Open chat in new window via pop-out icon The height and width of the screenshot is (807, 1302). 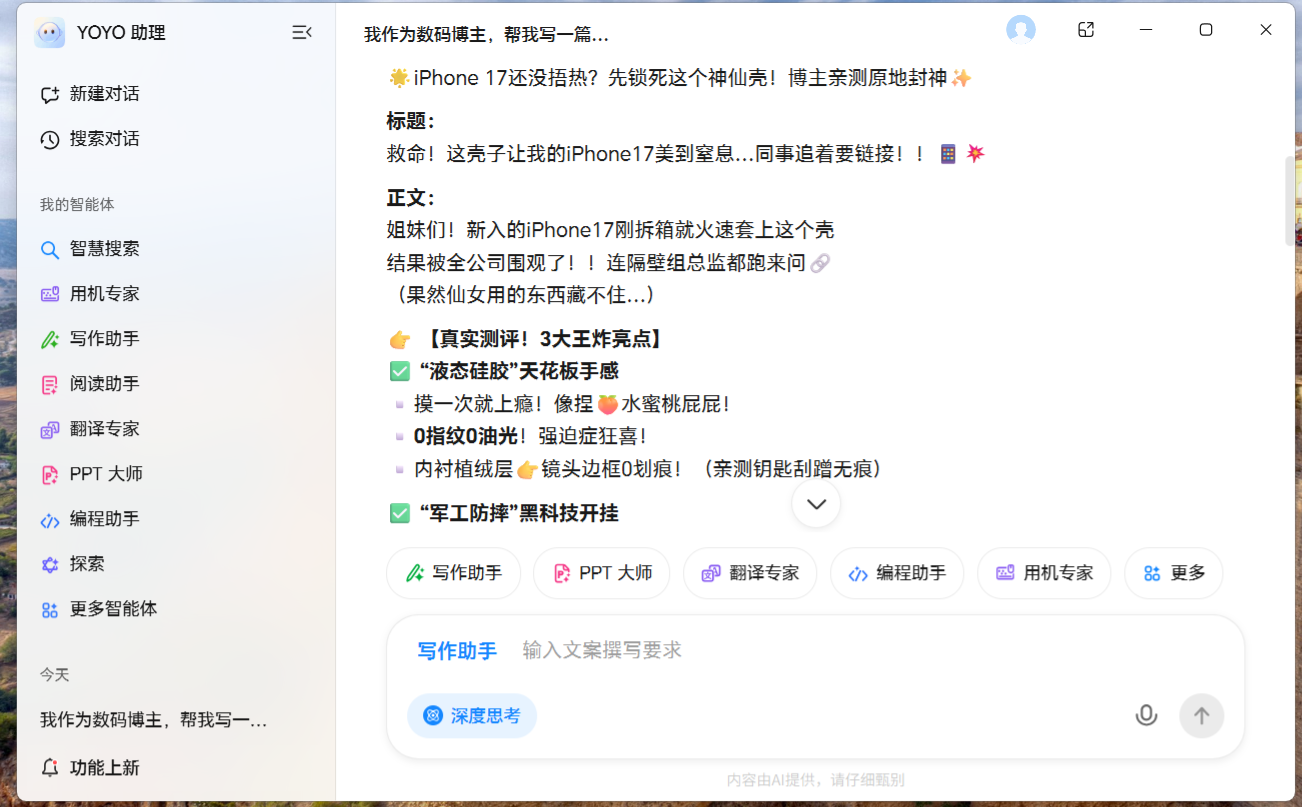[x=1085, y=30]
